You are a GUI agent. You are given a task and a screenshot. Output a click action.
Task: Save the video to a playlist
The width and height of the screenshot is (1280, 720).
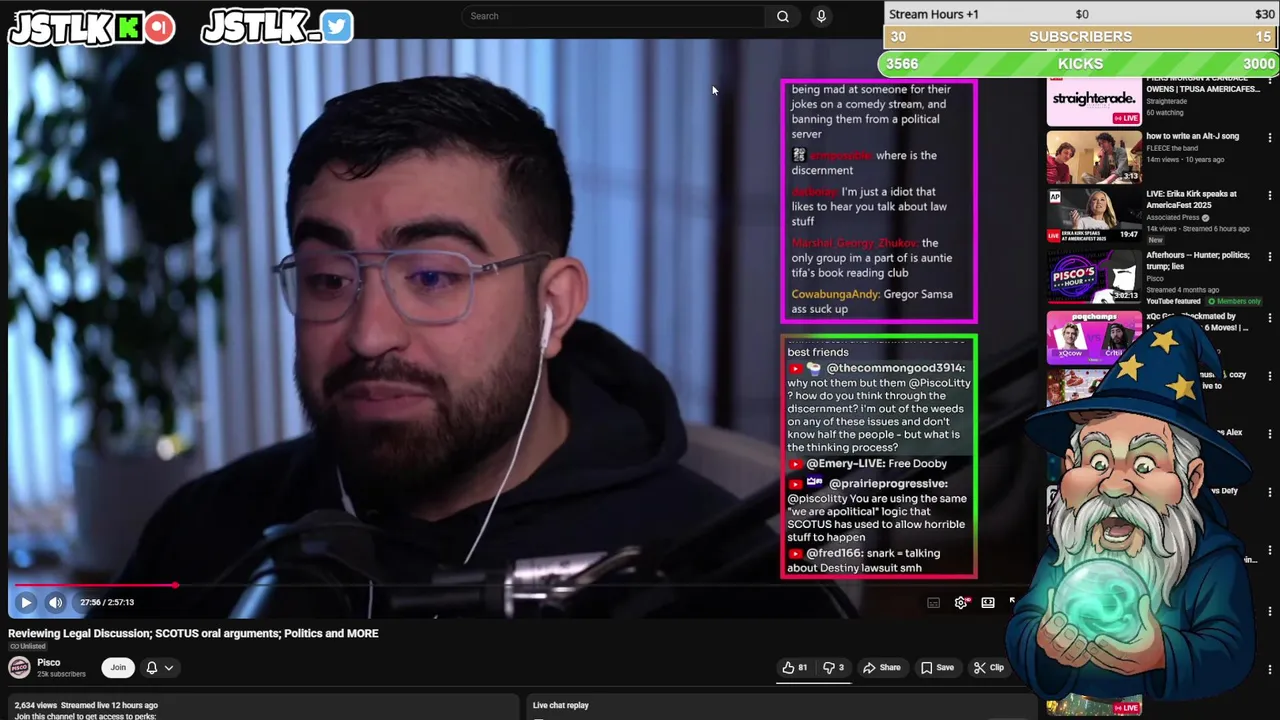click(x=937, y=668)
